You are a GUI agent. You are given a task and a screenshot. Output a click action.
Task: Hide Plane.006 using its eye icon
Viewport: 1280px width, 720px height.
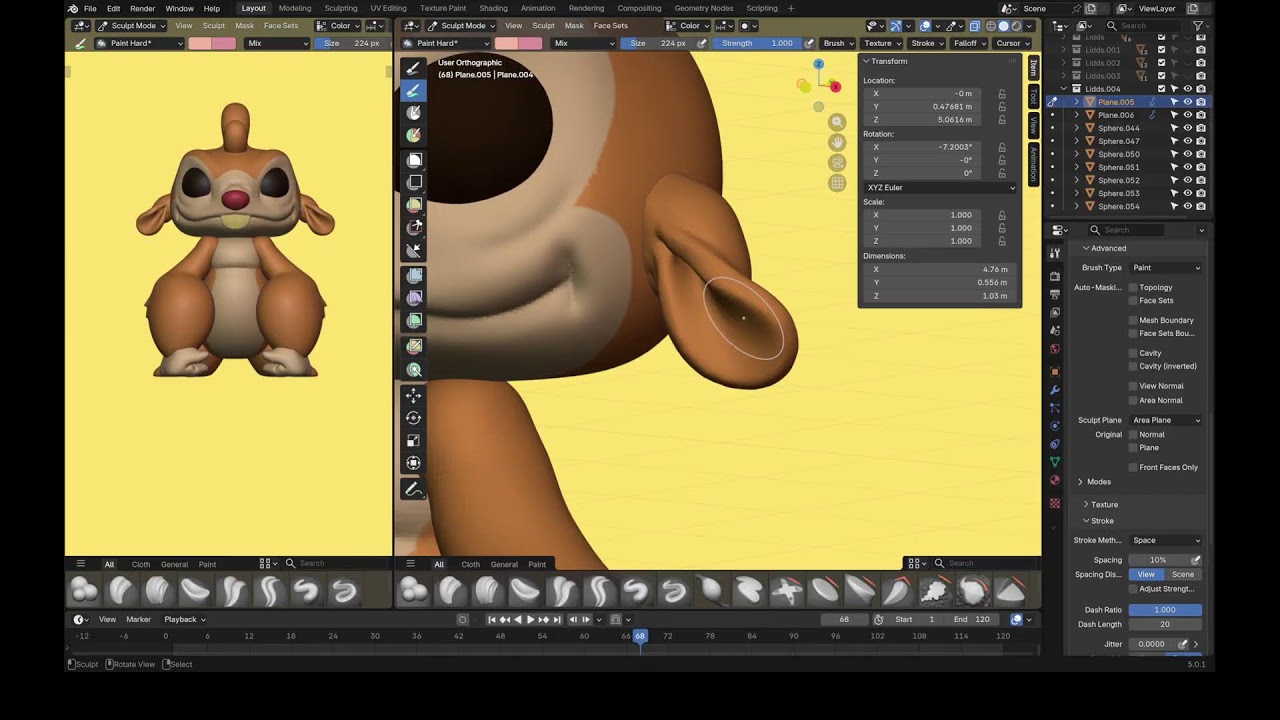pos(1187,115)
